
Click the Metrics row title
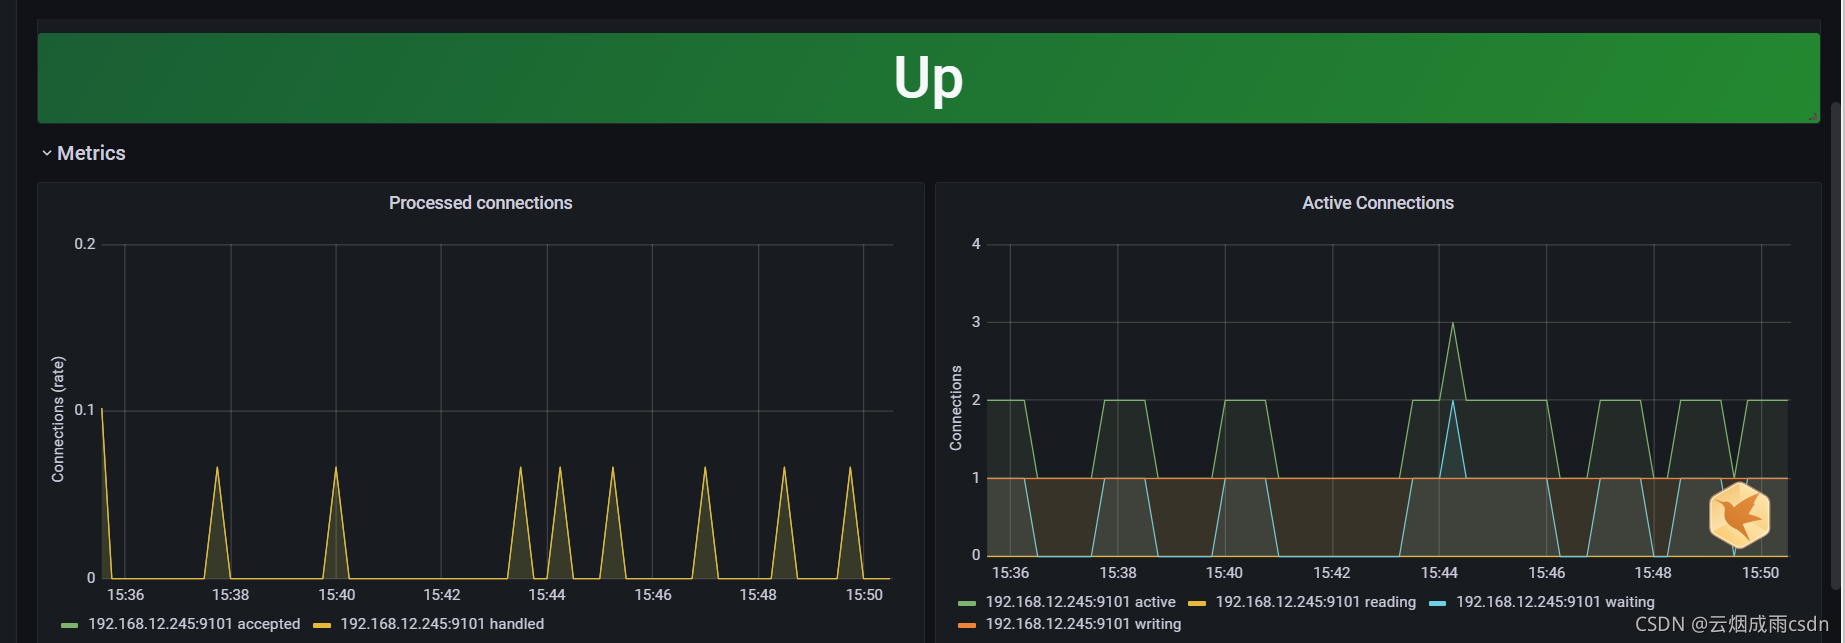pos(91,153)
